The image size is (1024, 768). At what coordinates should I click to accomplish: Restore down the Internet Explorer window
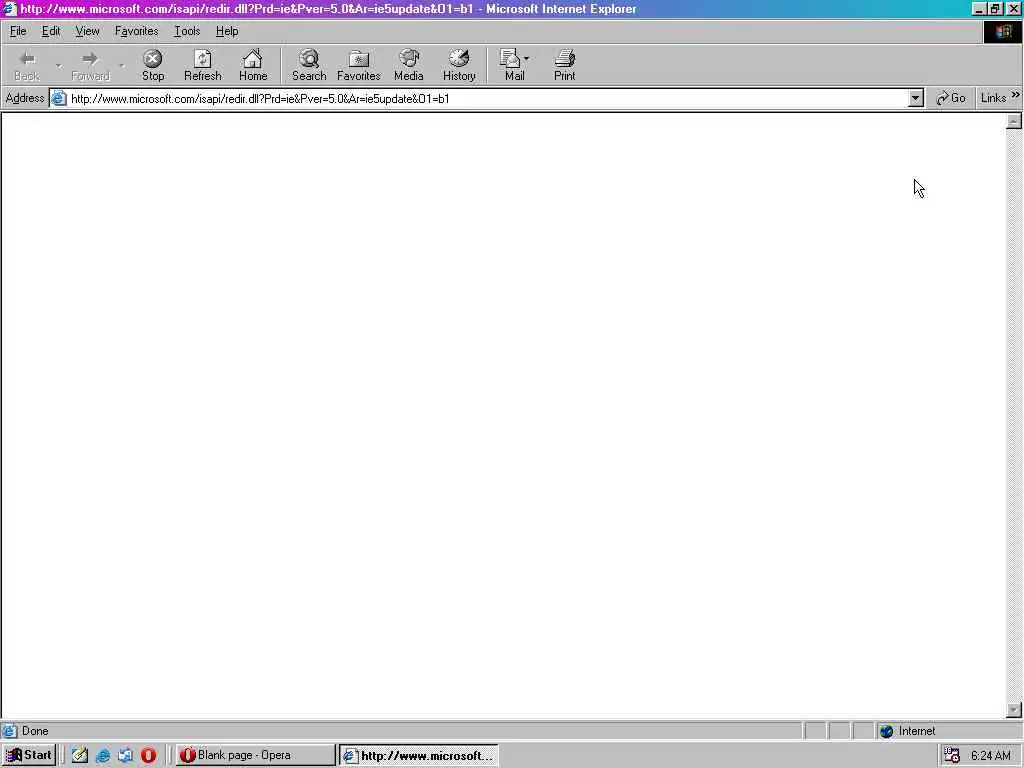click(x=995, y=8)
